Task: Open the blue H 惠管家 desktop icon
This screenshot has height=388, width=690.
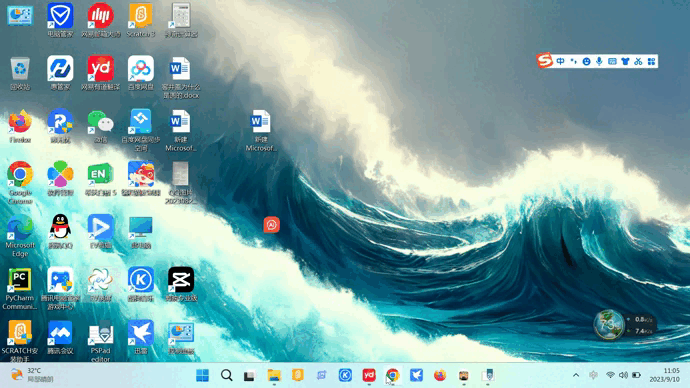Action: (x=60, y=69)
